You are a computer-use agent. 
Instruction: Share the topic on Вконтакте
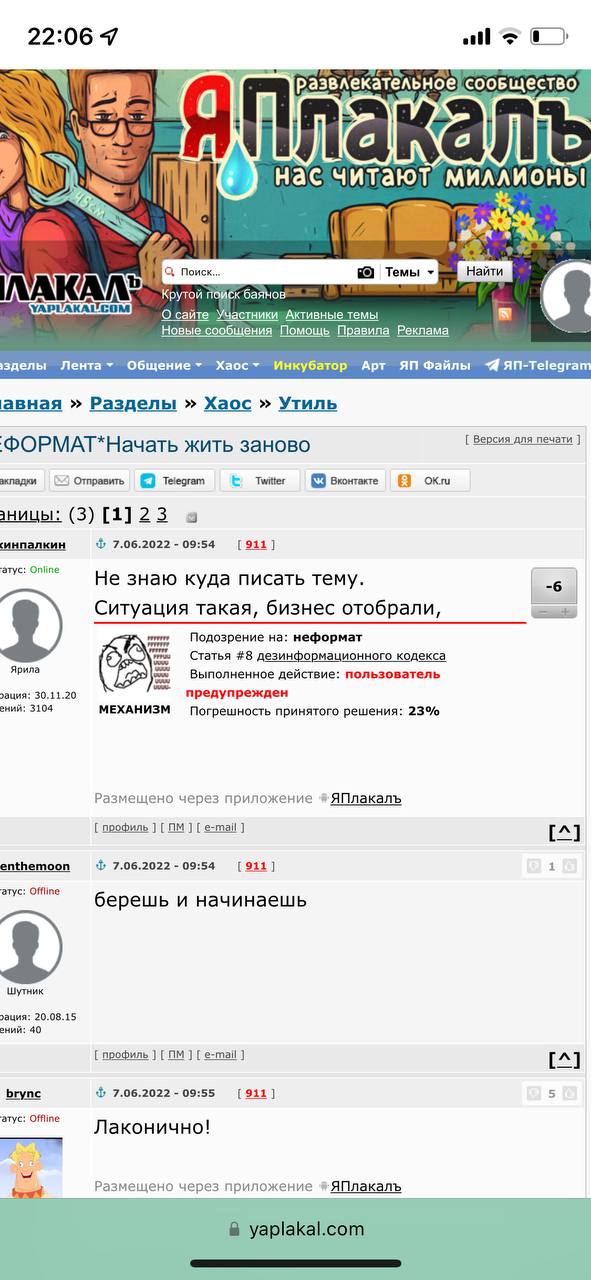pos(345,481)
